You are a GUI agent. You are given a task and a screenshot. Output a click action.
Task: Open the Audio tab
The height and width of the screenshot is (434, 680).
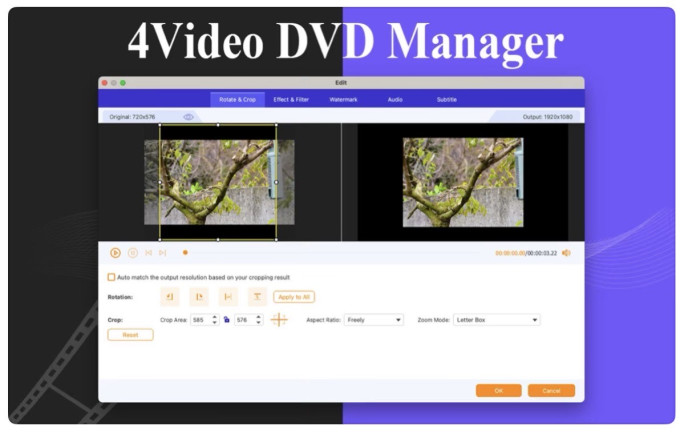(x=395, y=100)
